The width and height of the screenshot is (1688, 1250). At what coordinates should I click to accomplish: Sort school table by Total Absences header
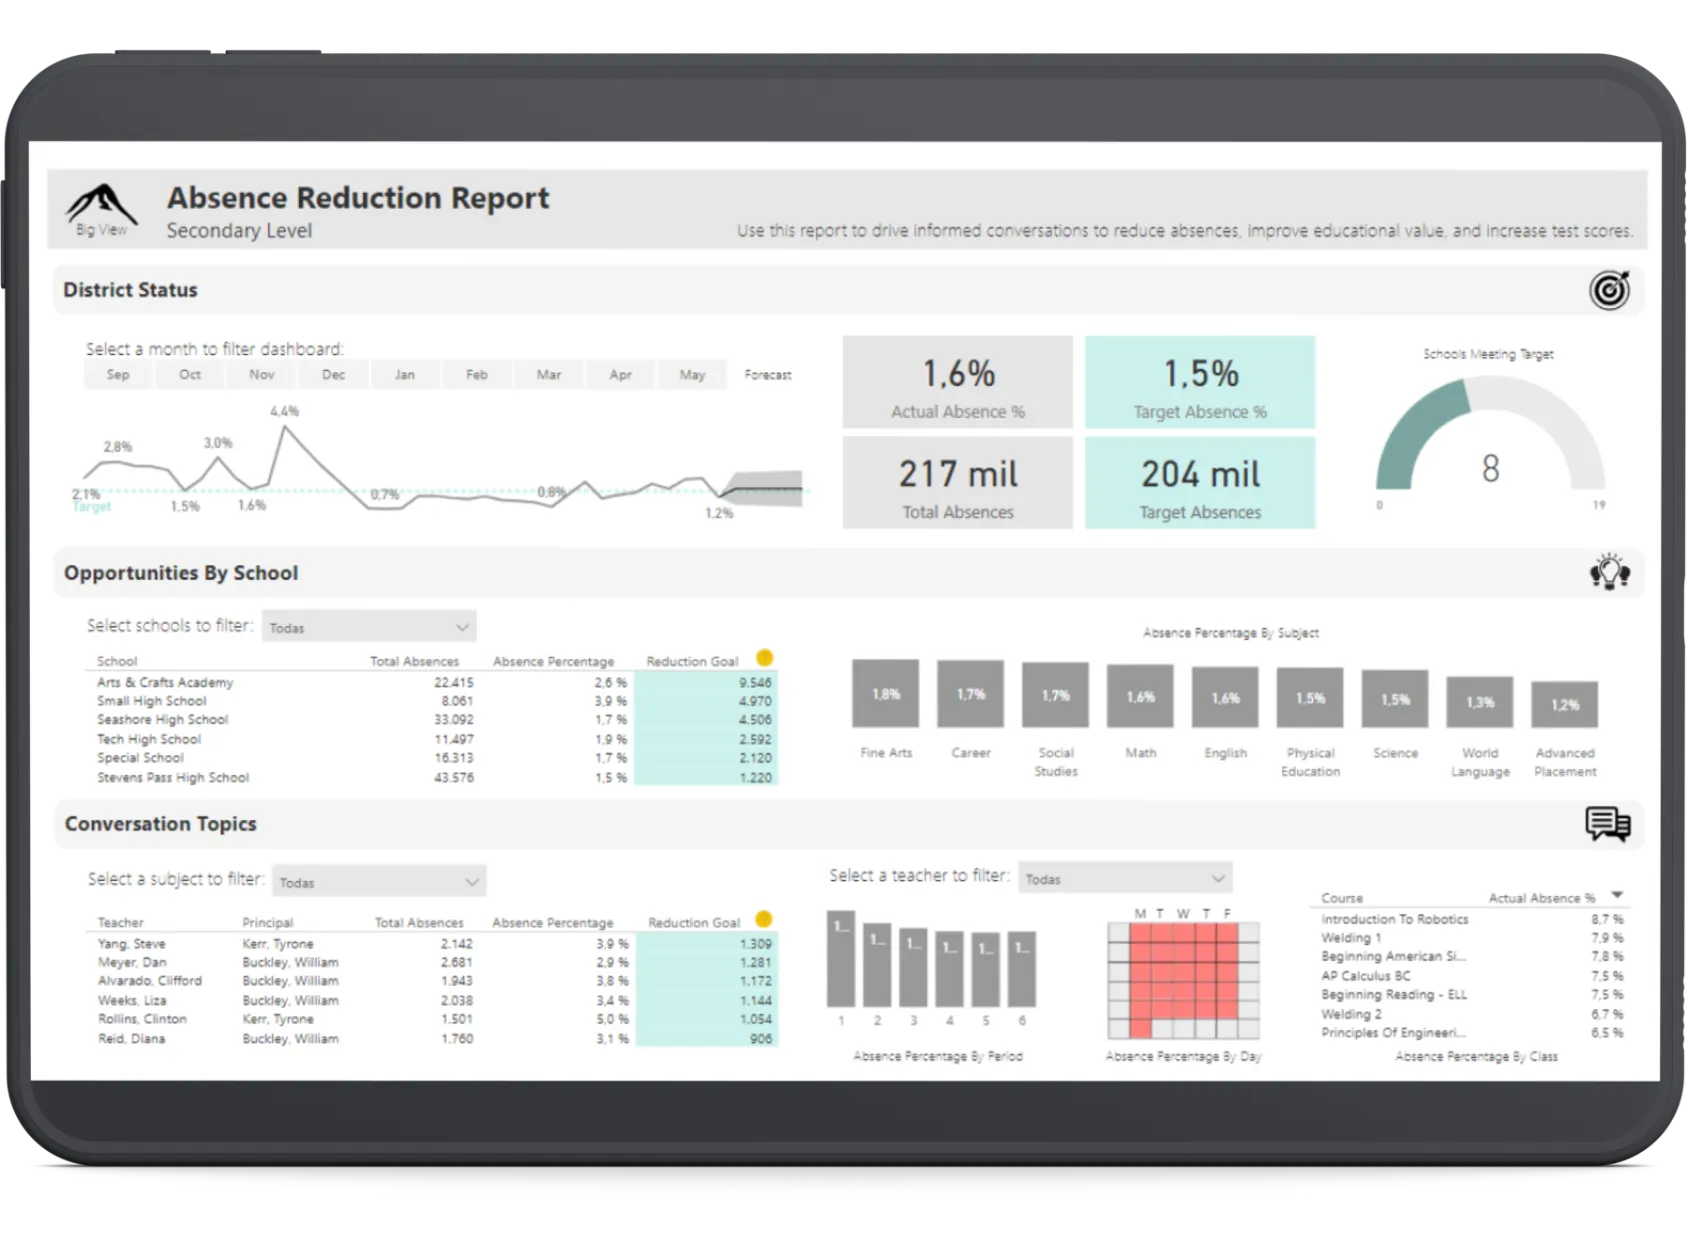[x=414, y=661]
